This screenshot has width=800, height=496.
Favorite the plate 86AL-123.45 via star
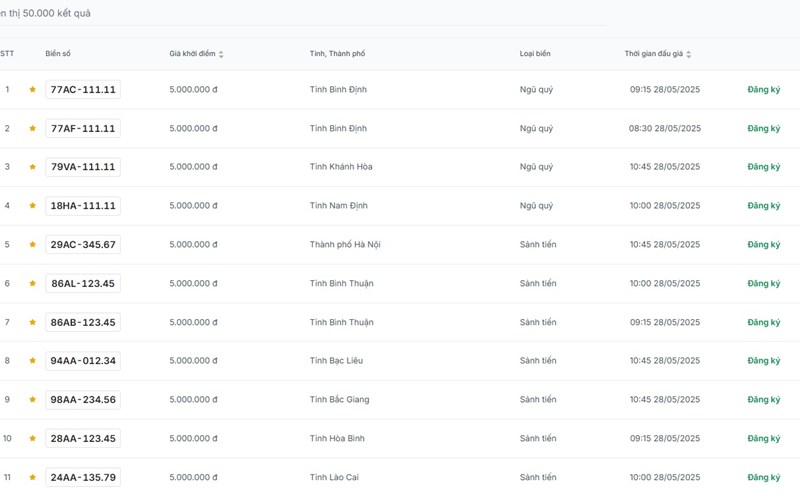(x=32, y=284)
